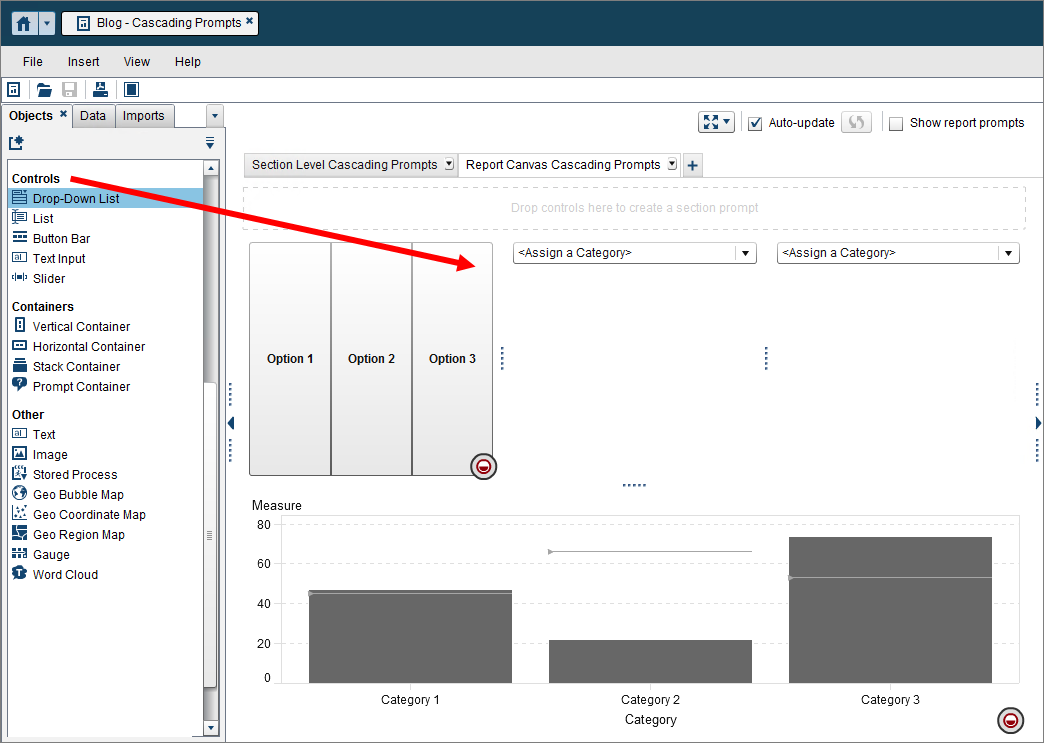The height and width of the screenshot is (743, 1044).
Task: Open the left Assign a Category dropdown
Action: pyautogui.click(x=746, y=253)
